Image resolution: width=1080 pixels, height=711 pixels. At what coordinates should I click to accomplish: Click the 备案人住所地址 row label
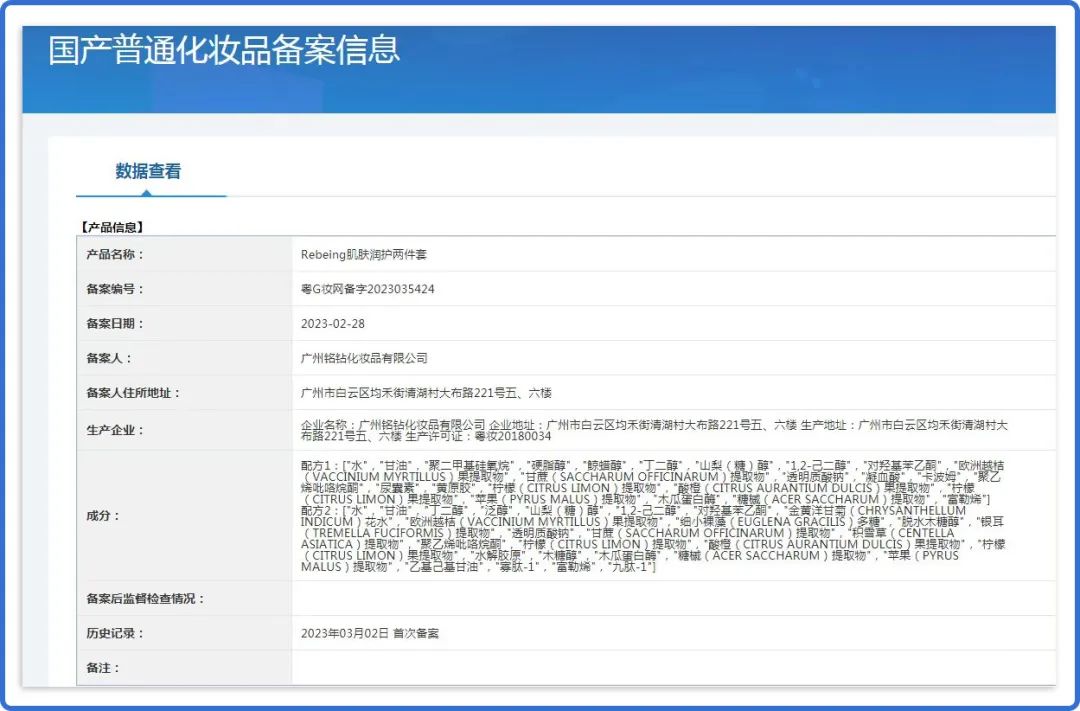coord(133,393)
